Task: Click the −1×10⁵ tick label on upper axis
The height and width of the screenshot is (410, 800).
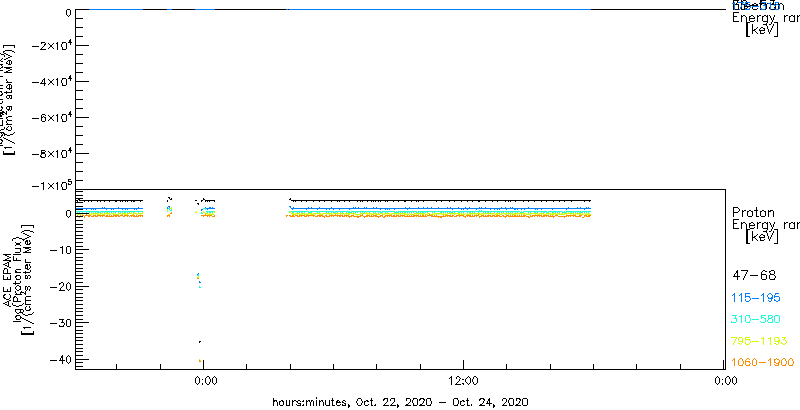Action: click(51, 186)
